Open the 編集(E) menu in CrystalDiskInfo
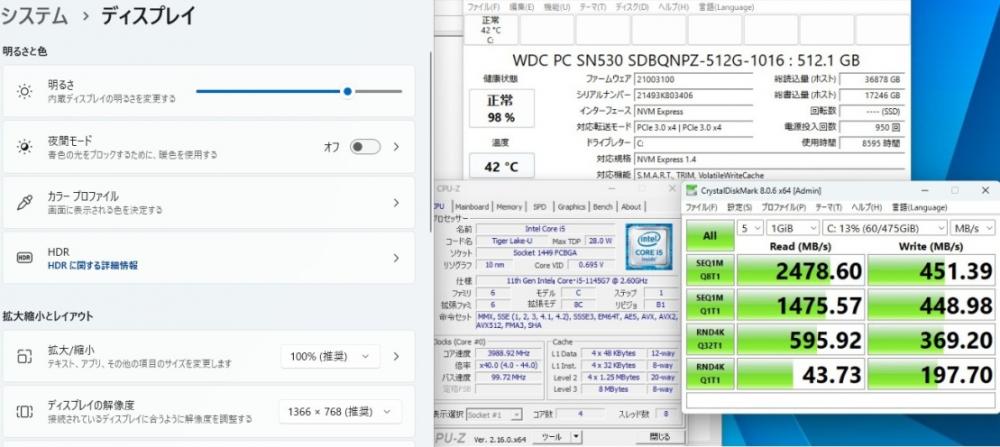This screenshot has height=447, width=1000. [522, 7]
